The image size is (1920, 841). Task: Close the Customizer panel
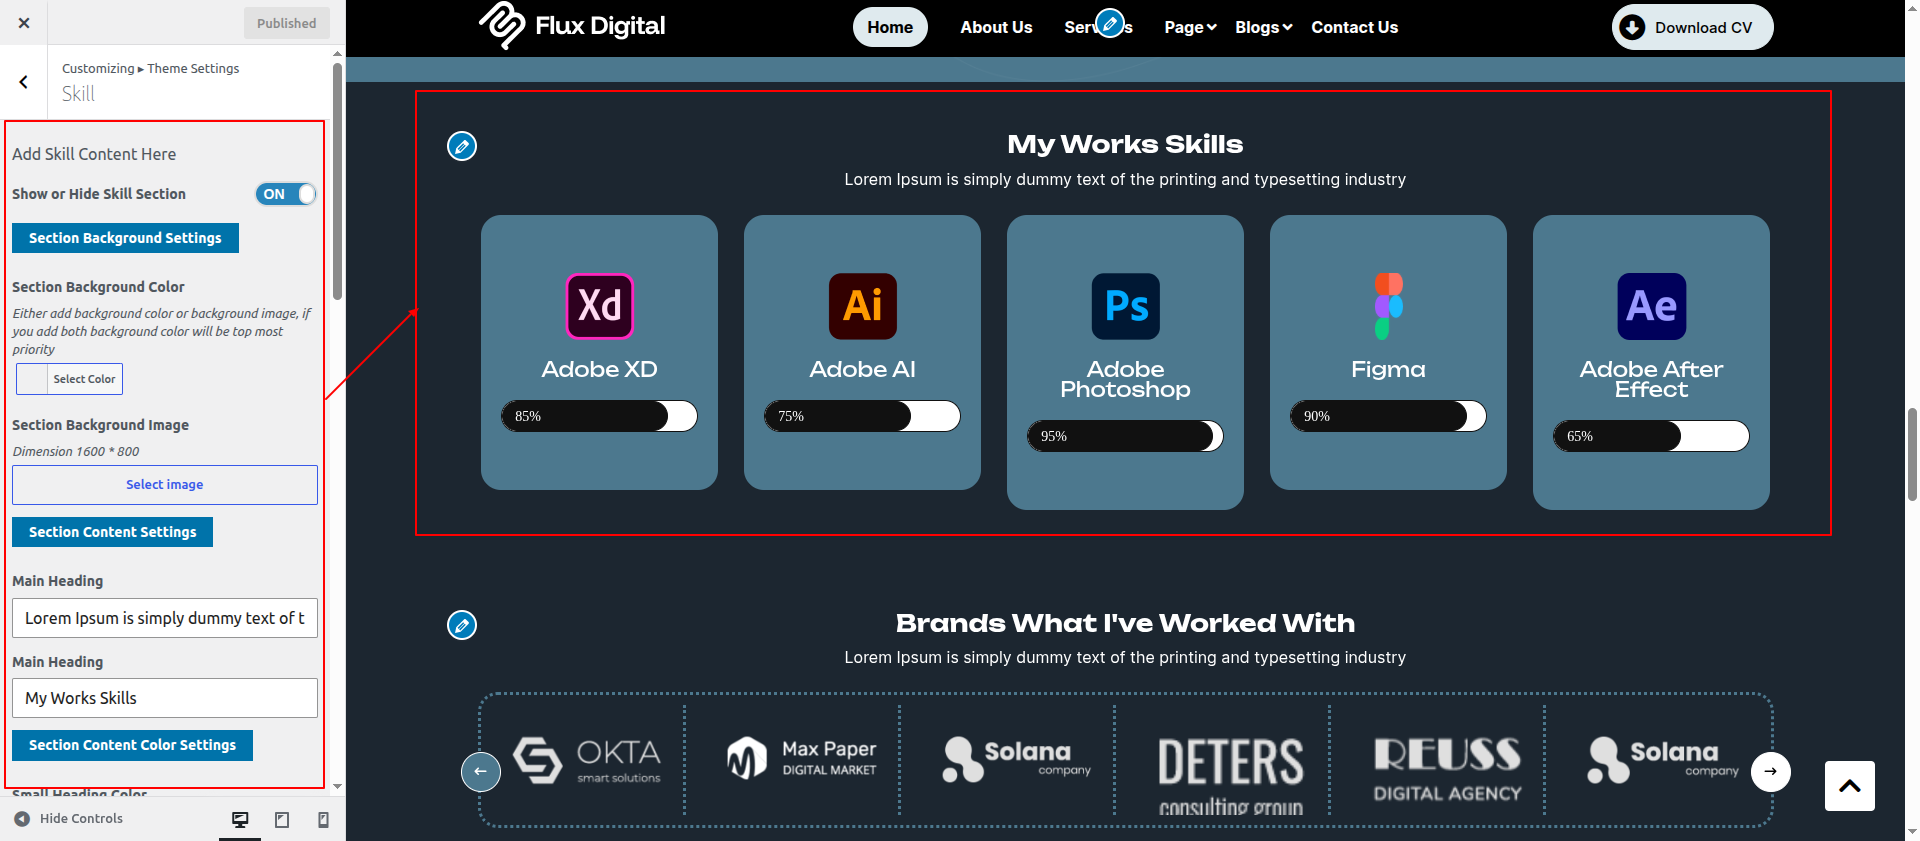click(24, 23)
